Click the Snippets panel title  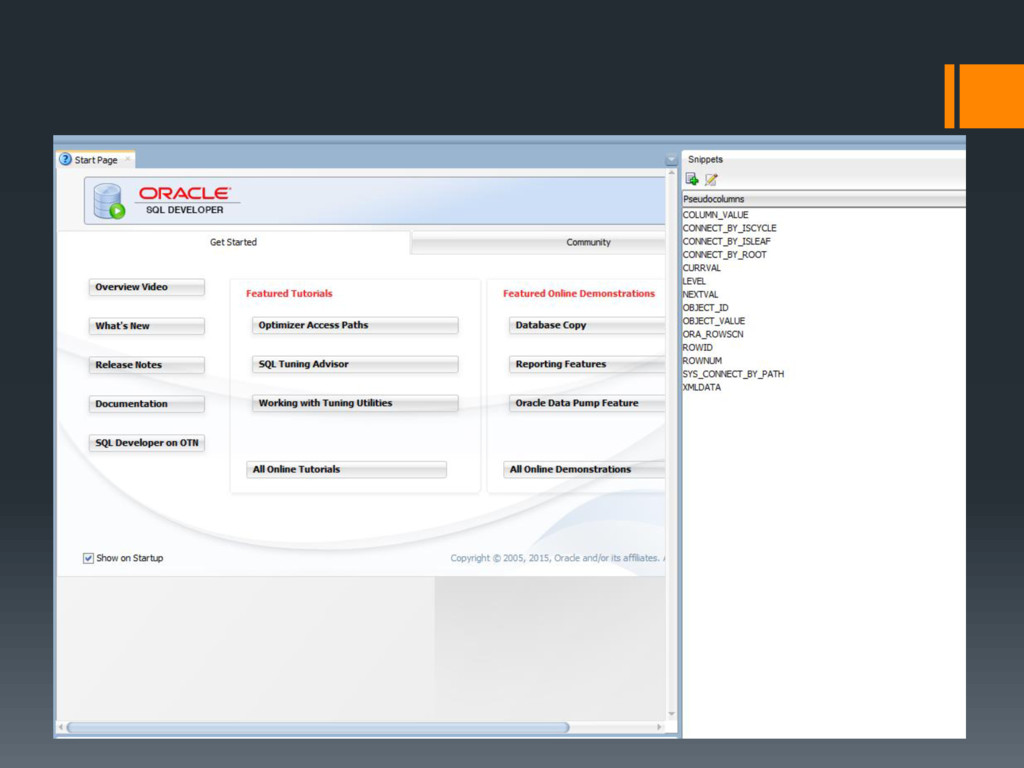coord(705,159)
